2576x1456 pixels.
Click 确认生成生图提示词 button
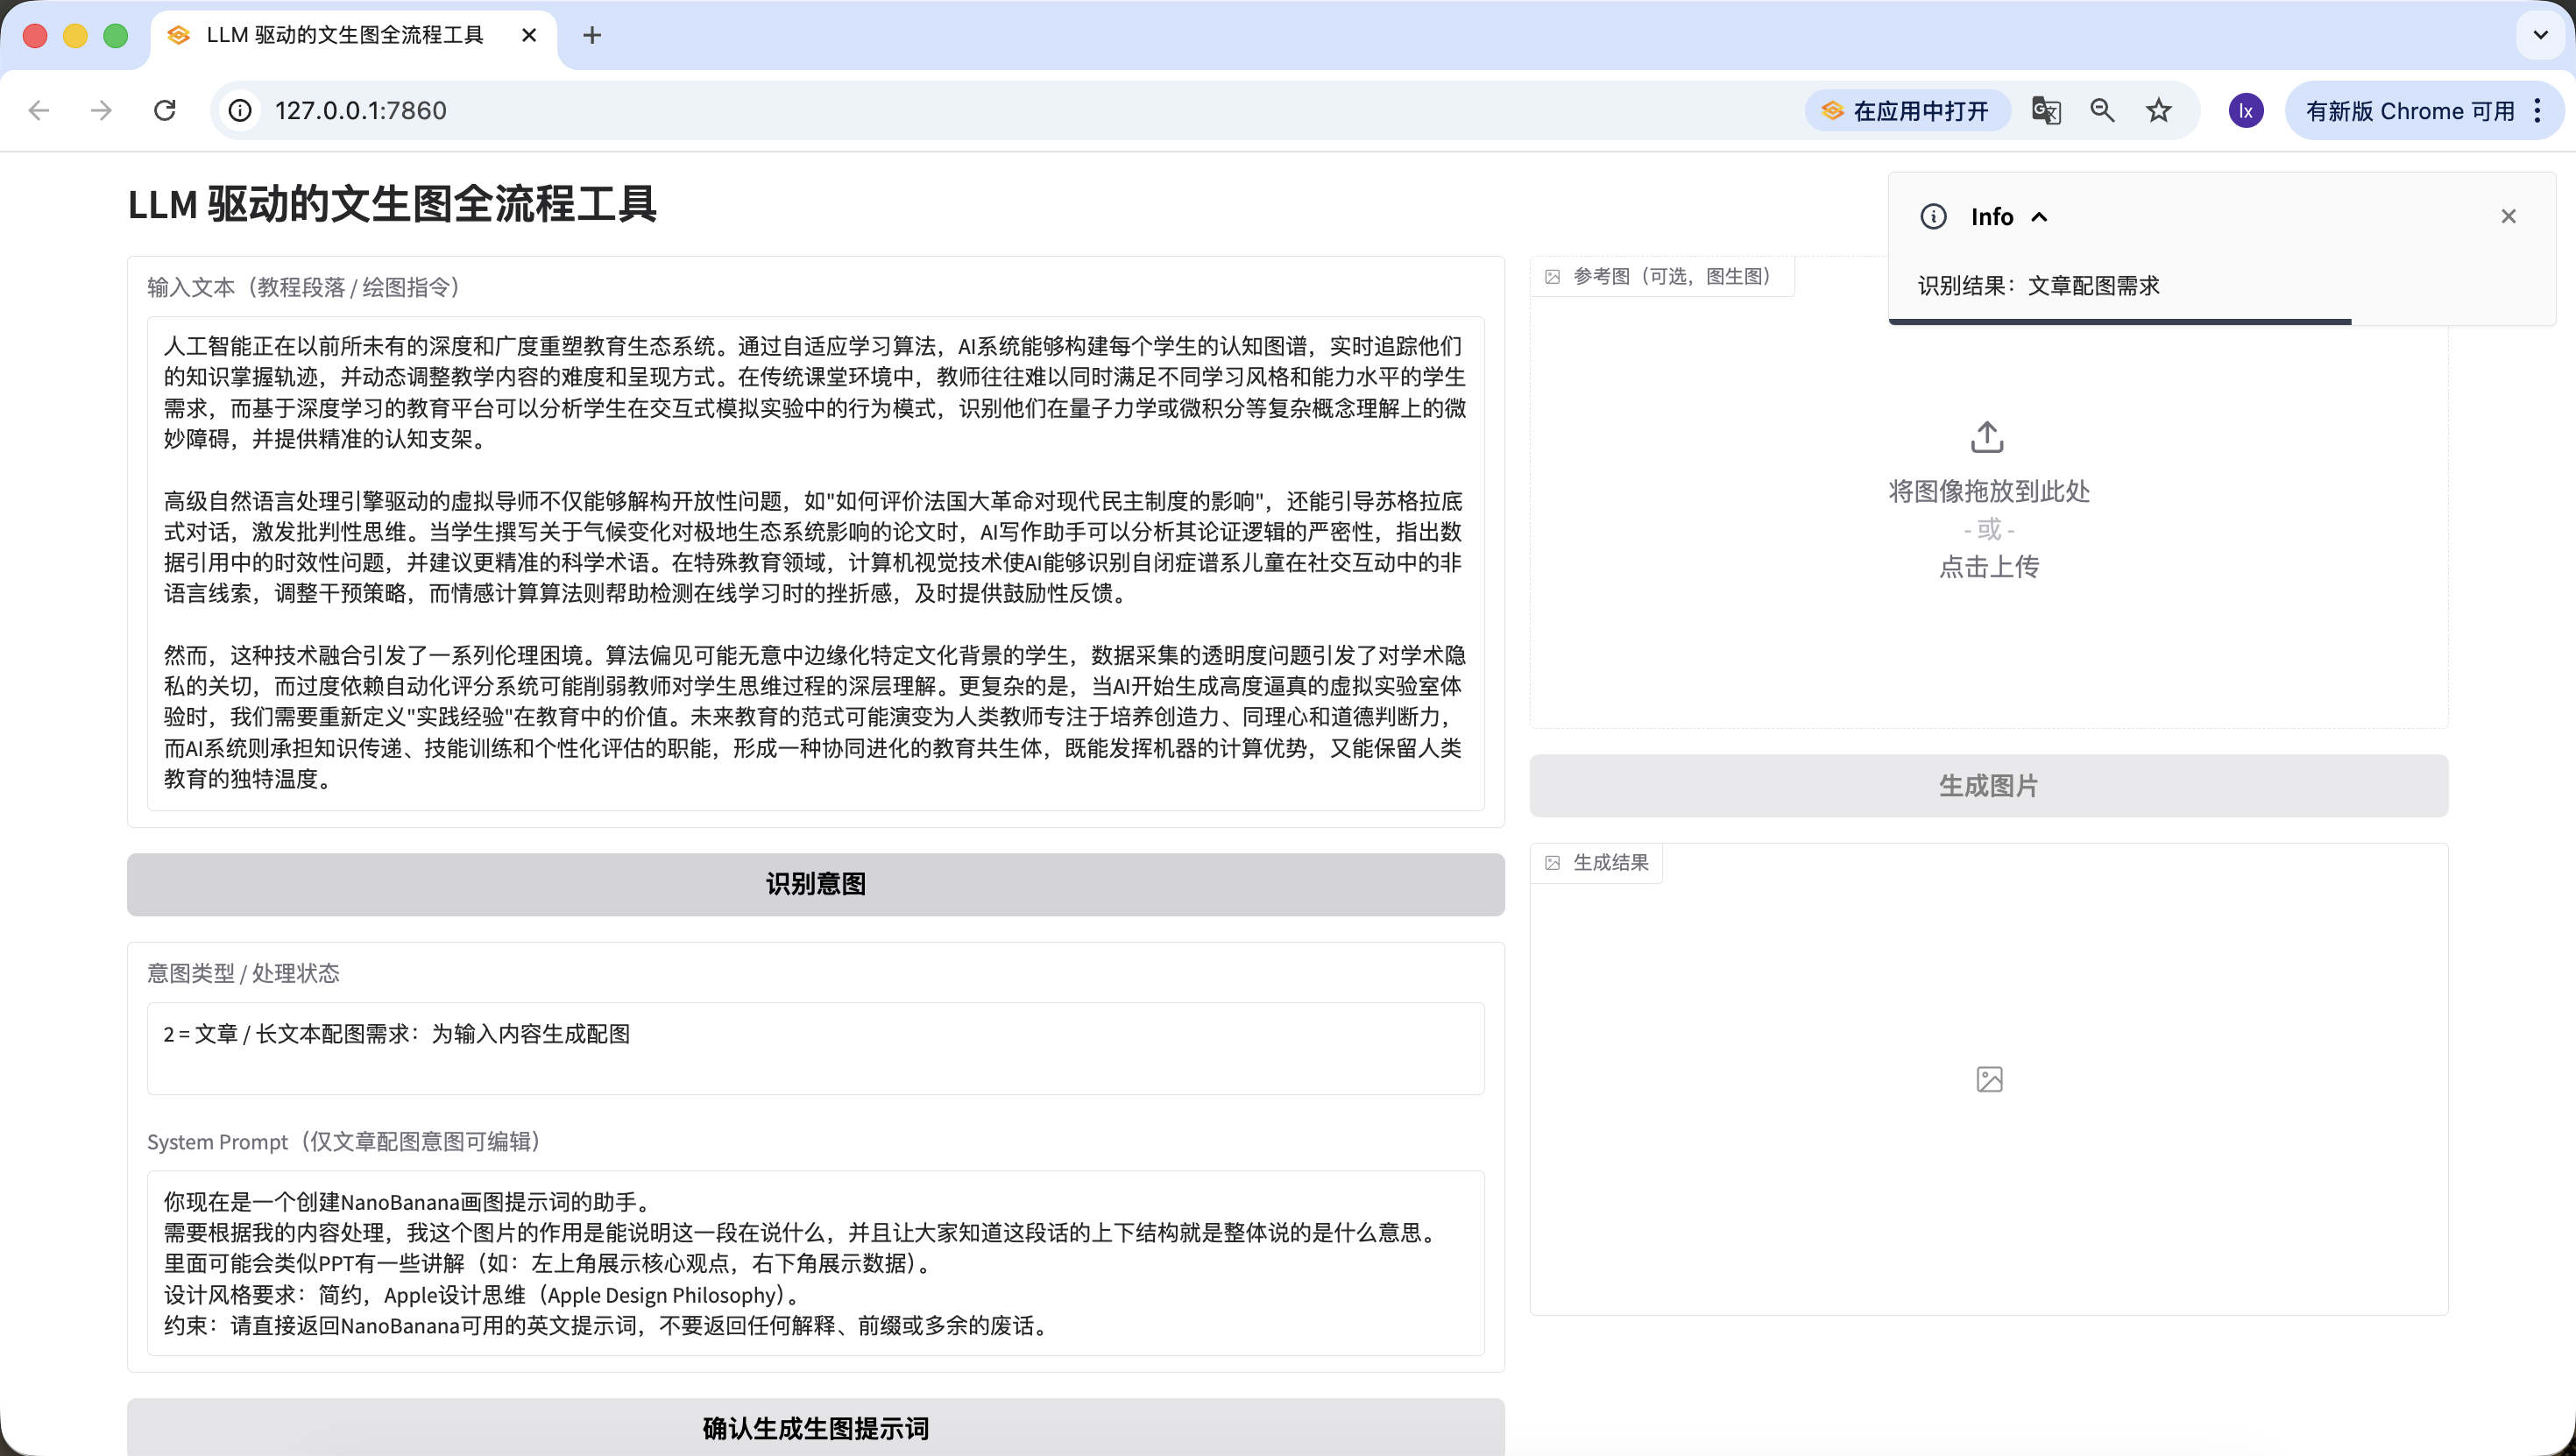click(815, 1427)
